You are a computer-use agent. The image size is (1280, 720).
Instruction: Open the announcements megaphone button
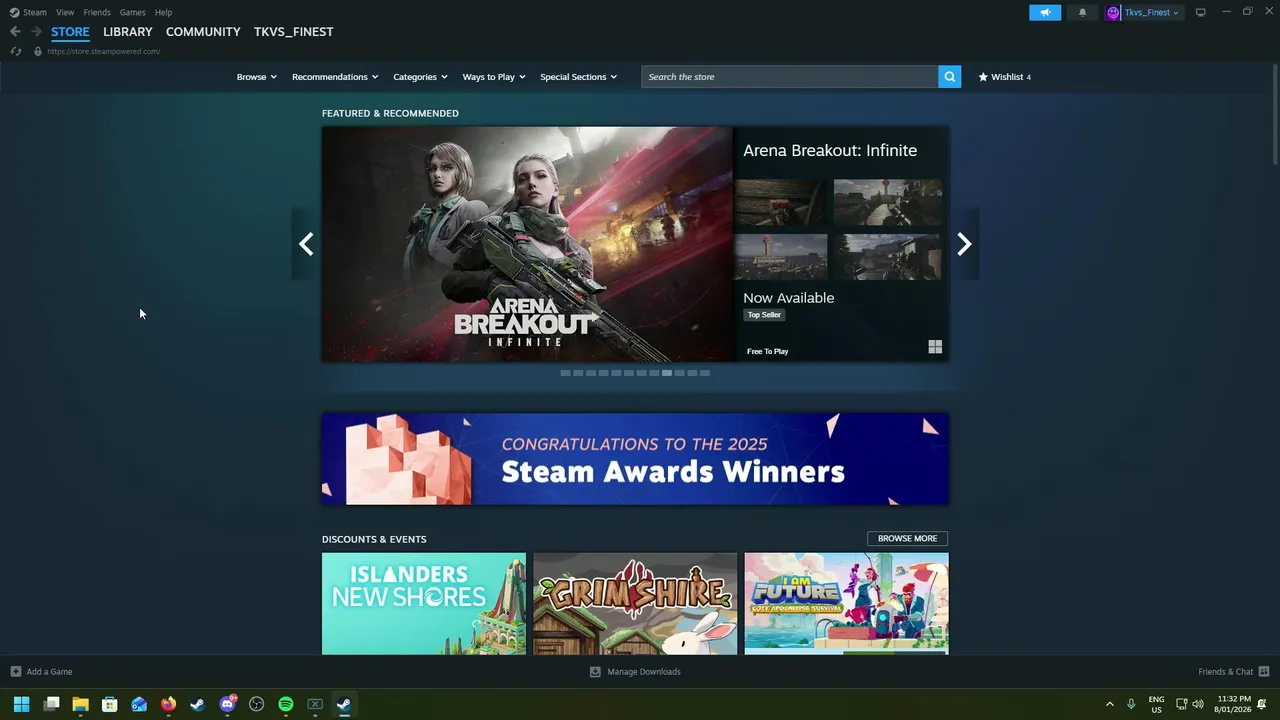1045,12
